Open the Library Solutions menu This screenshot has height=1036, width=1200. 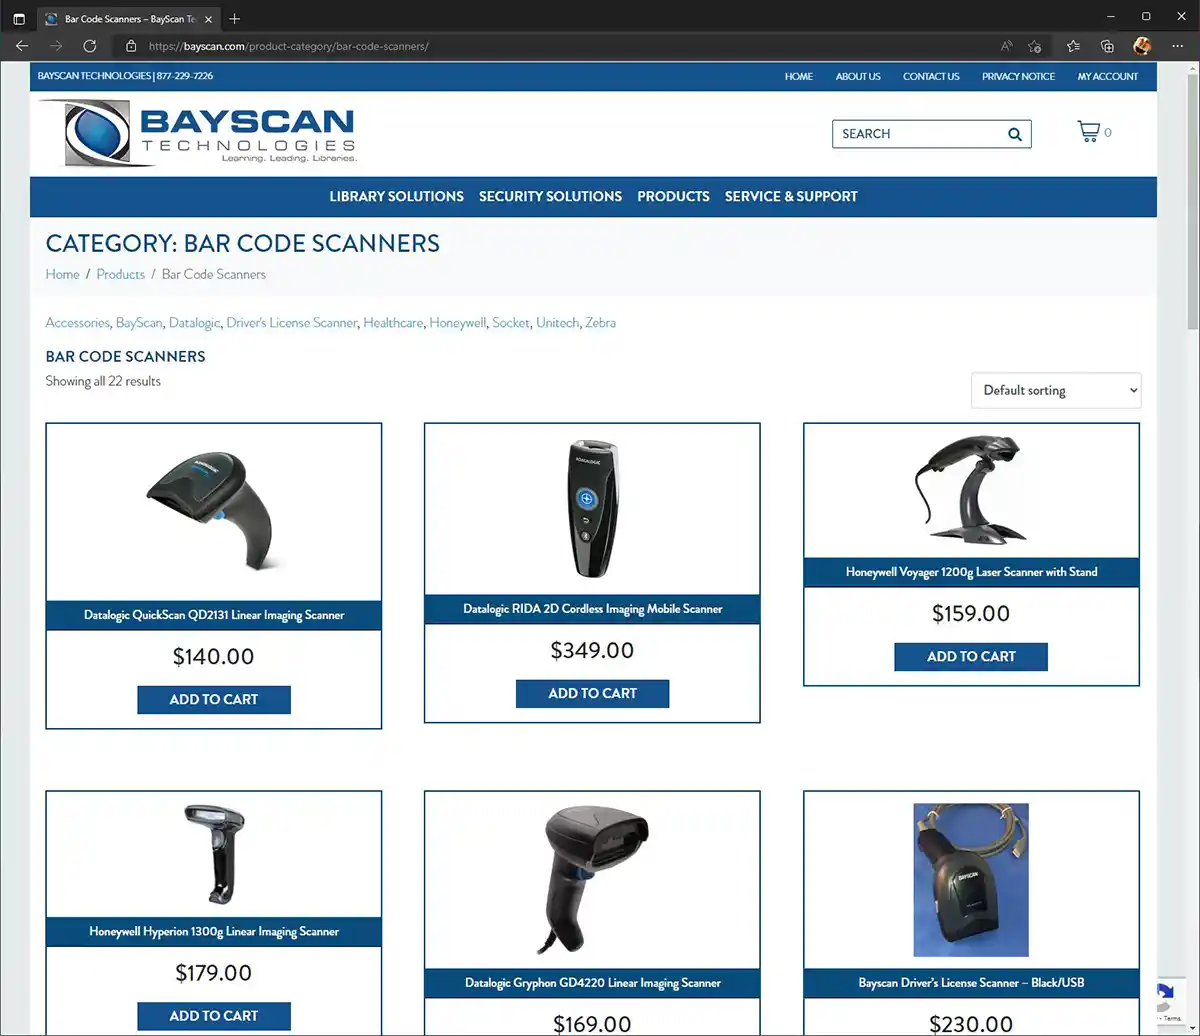pos(397,196)
